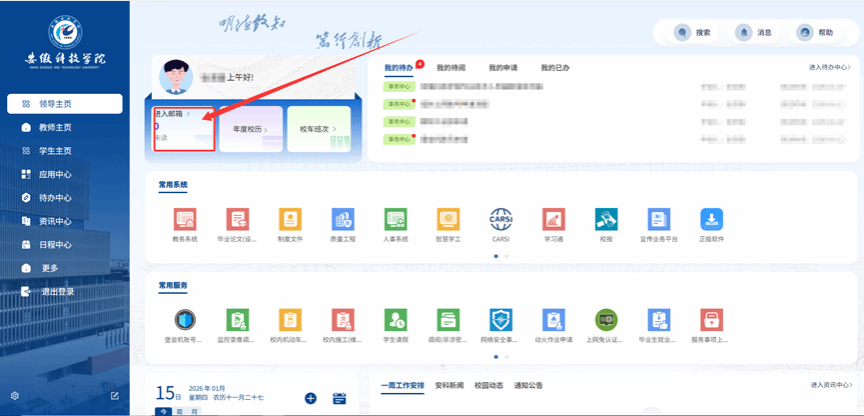Viewport: 864px width, 416px height.
Task: Open the 教务系统 icon in 常用系统
Action: coord(185,220)
